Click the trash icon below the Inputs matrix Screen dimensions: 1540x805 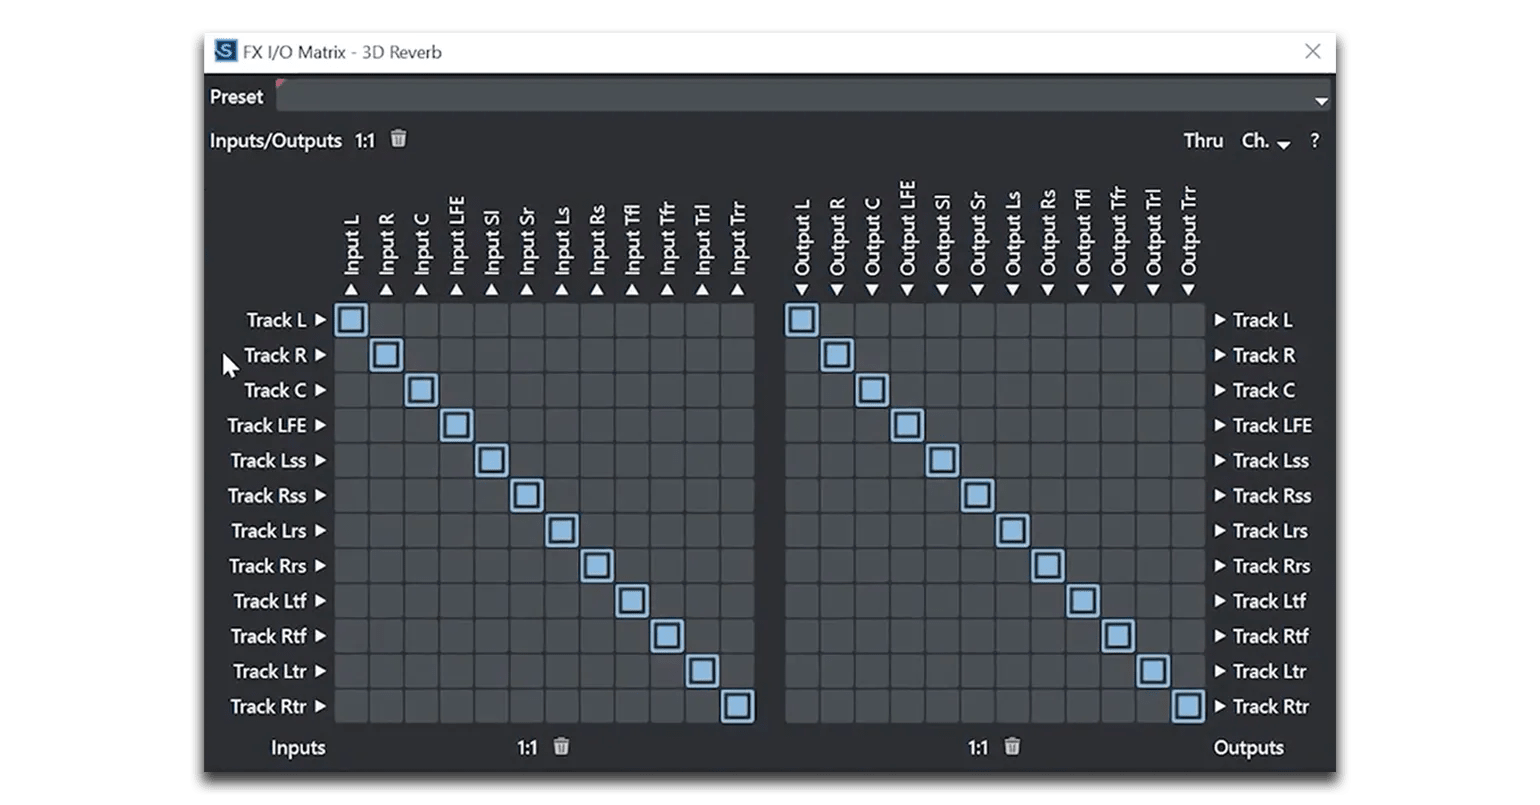562,746
